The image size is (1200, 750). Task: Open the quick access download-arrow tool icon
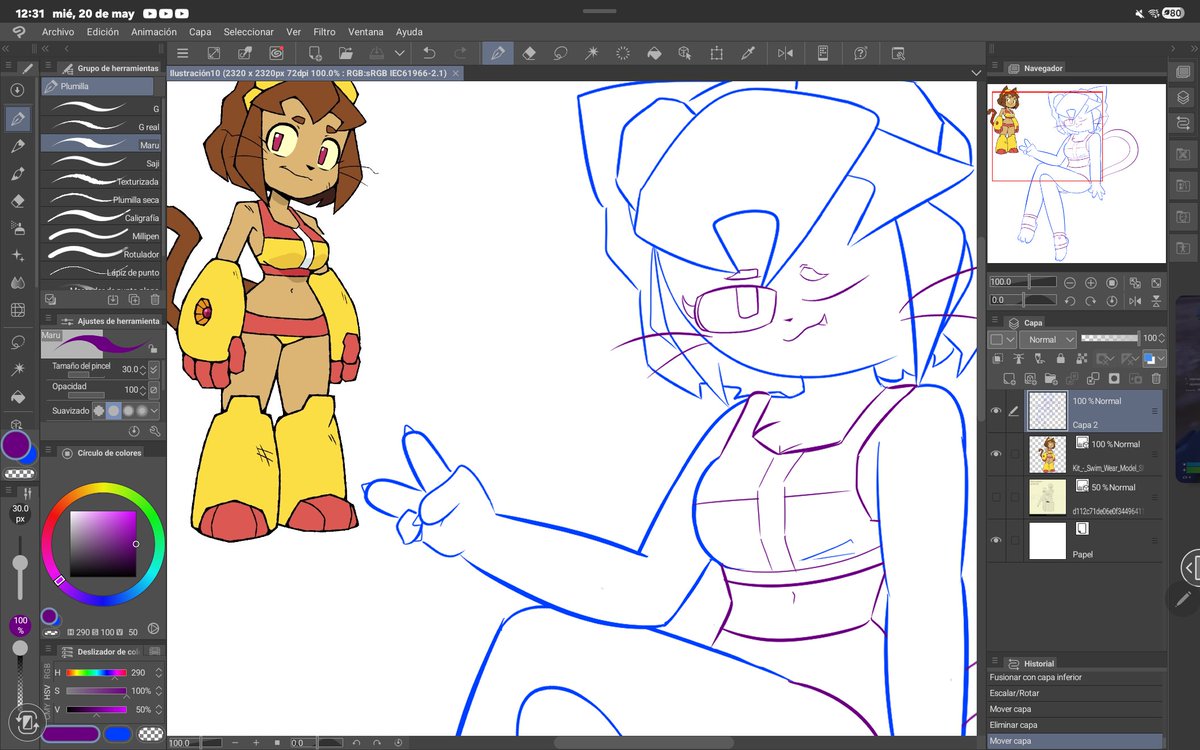(x=17, y=90)
